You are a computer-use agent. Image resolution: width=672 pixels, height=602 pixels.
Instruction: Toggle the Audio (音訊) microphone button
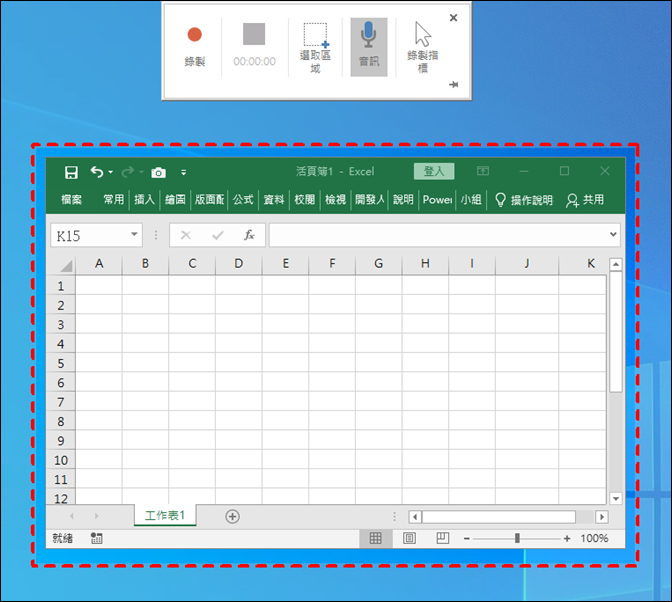click(x=369, y=46)
